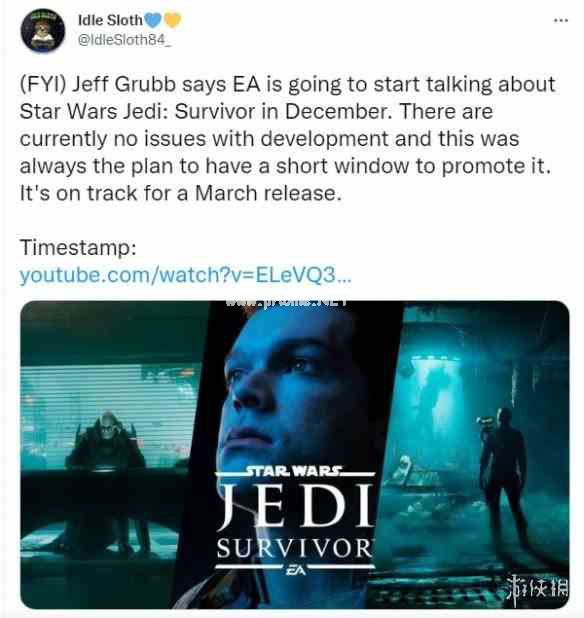Image resolution: width=584 pixels, height=618 pixels.
Task: Click the tweet text mentioning Jeff Grubb
Action: 287,139
